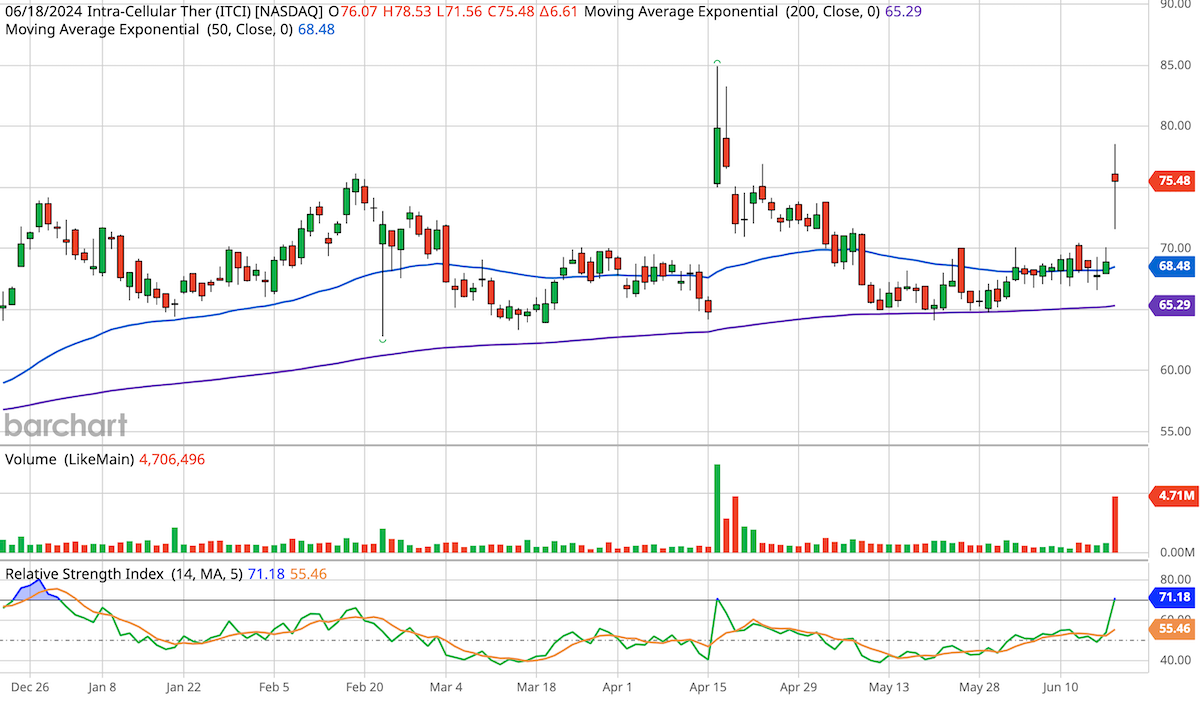Viewport: 1200px width, 701px height.
Task: Click the Jun 10 date axis label
Action: (x=1061, y=688)
